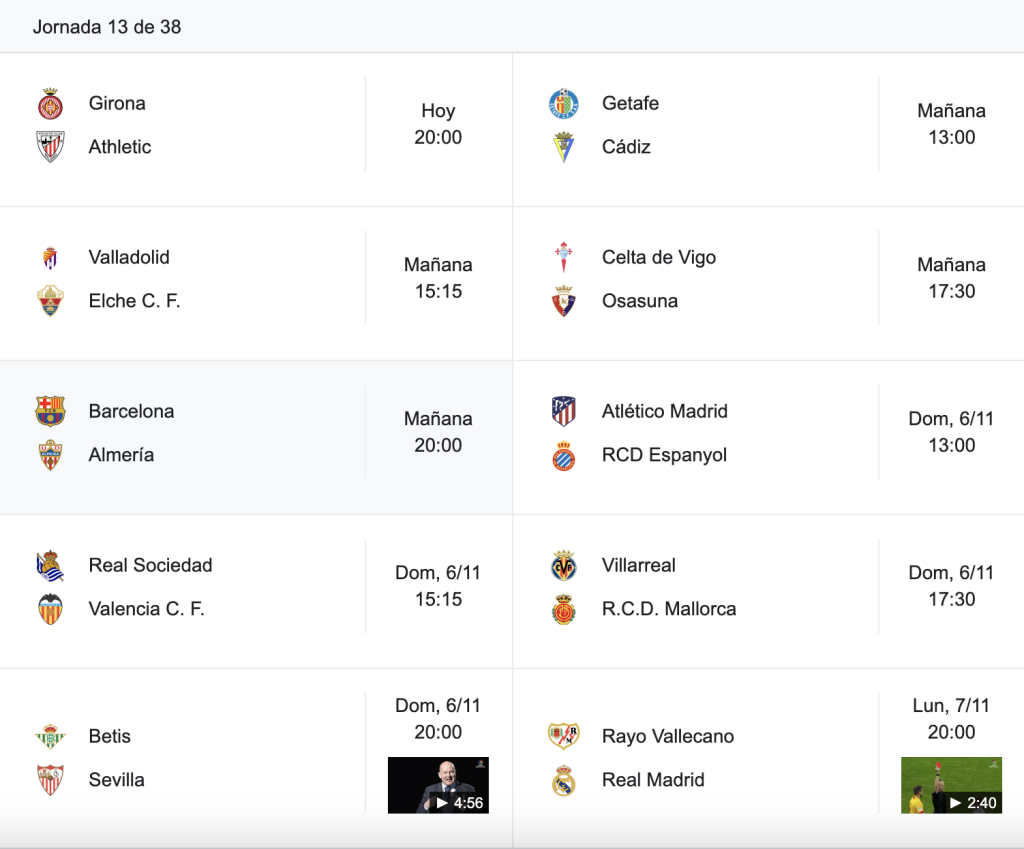1024x849 pixels.
Task: Select the Osasuna team name
Action: 640,301
